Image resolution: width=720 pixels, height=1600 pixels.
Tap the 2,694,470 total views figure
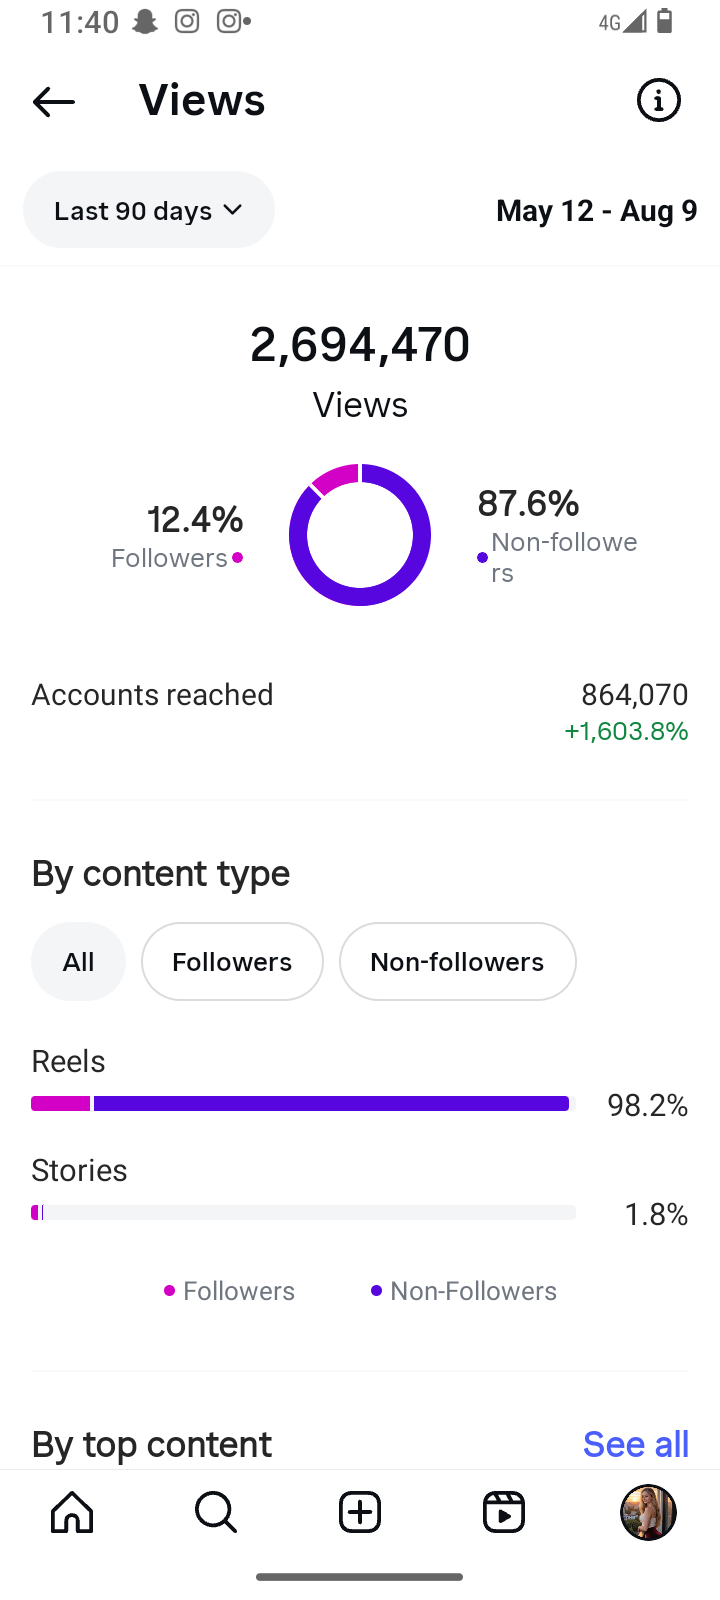click(x=360, y=345)
